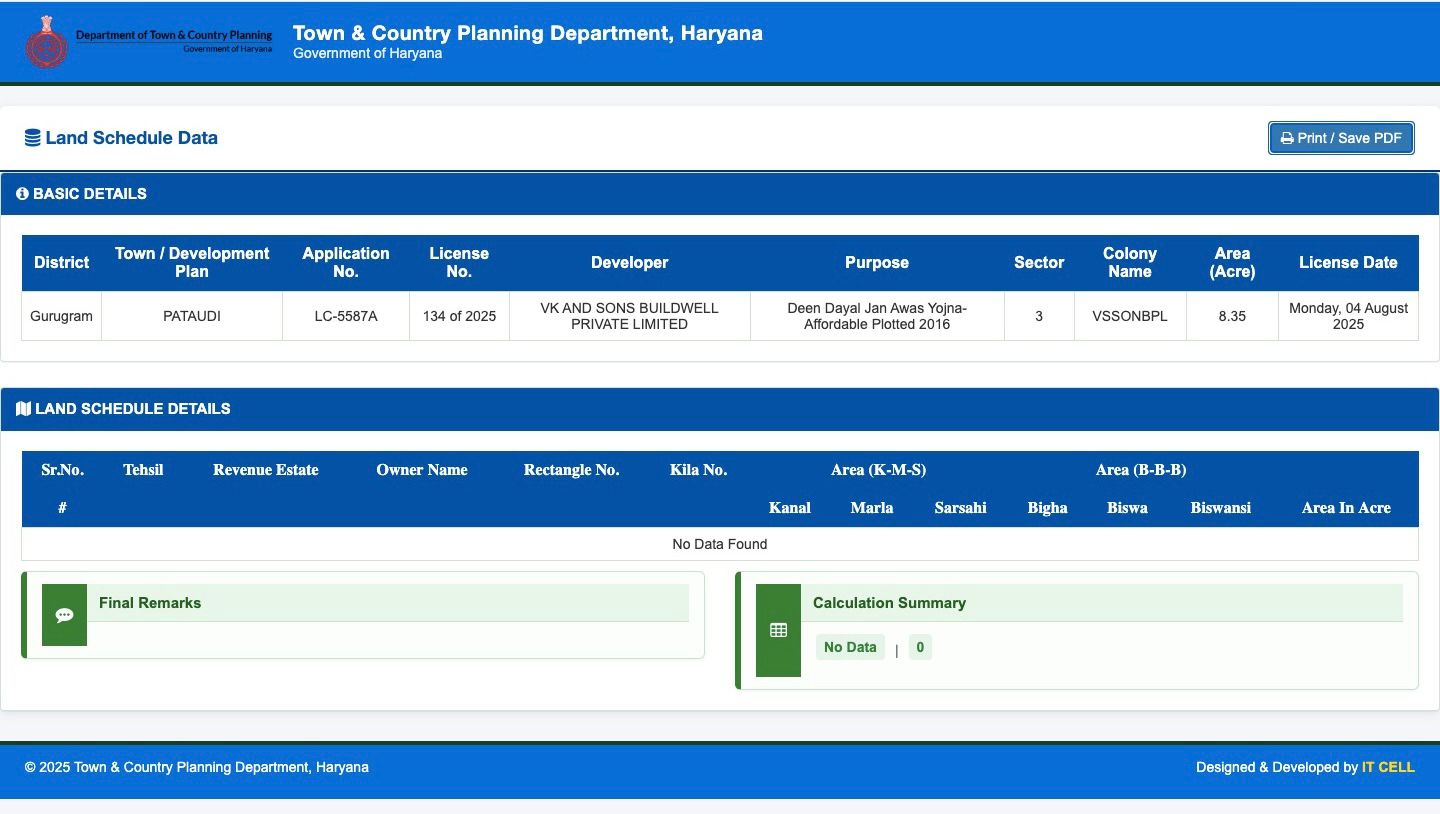The image size is (1440, 814).
Task: Click the speech bubble Final Remarks icon
Action: [x=64, y=615]
